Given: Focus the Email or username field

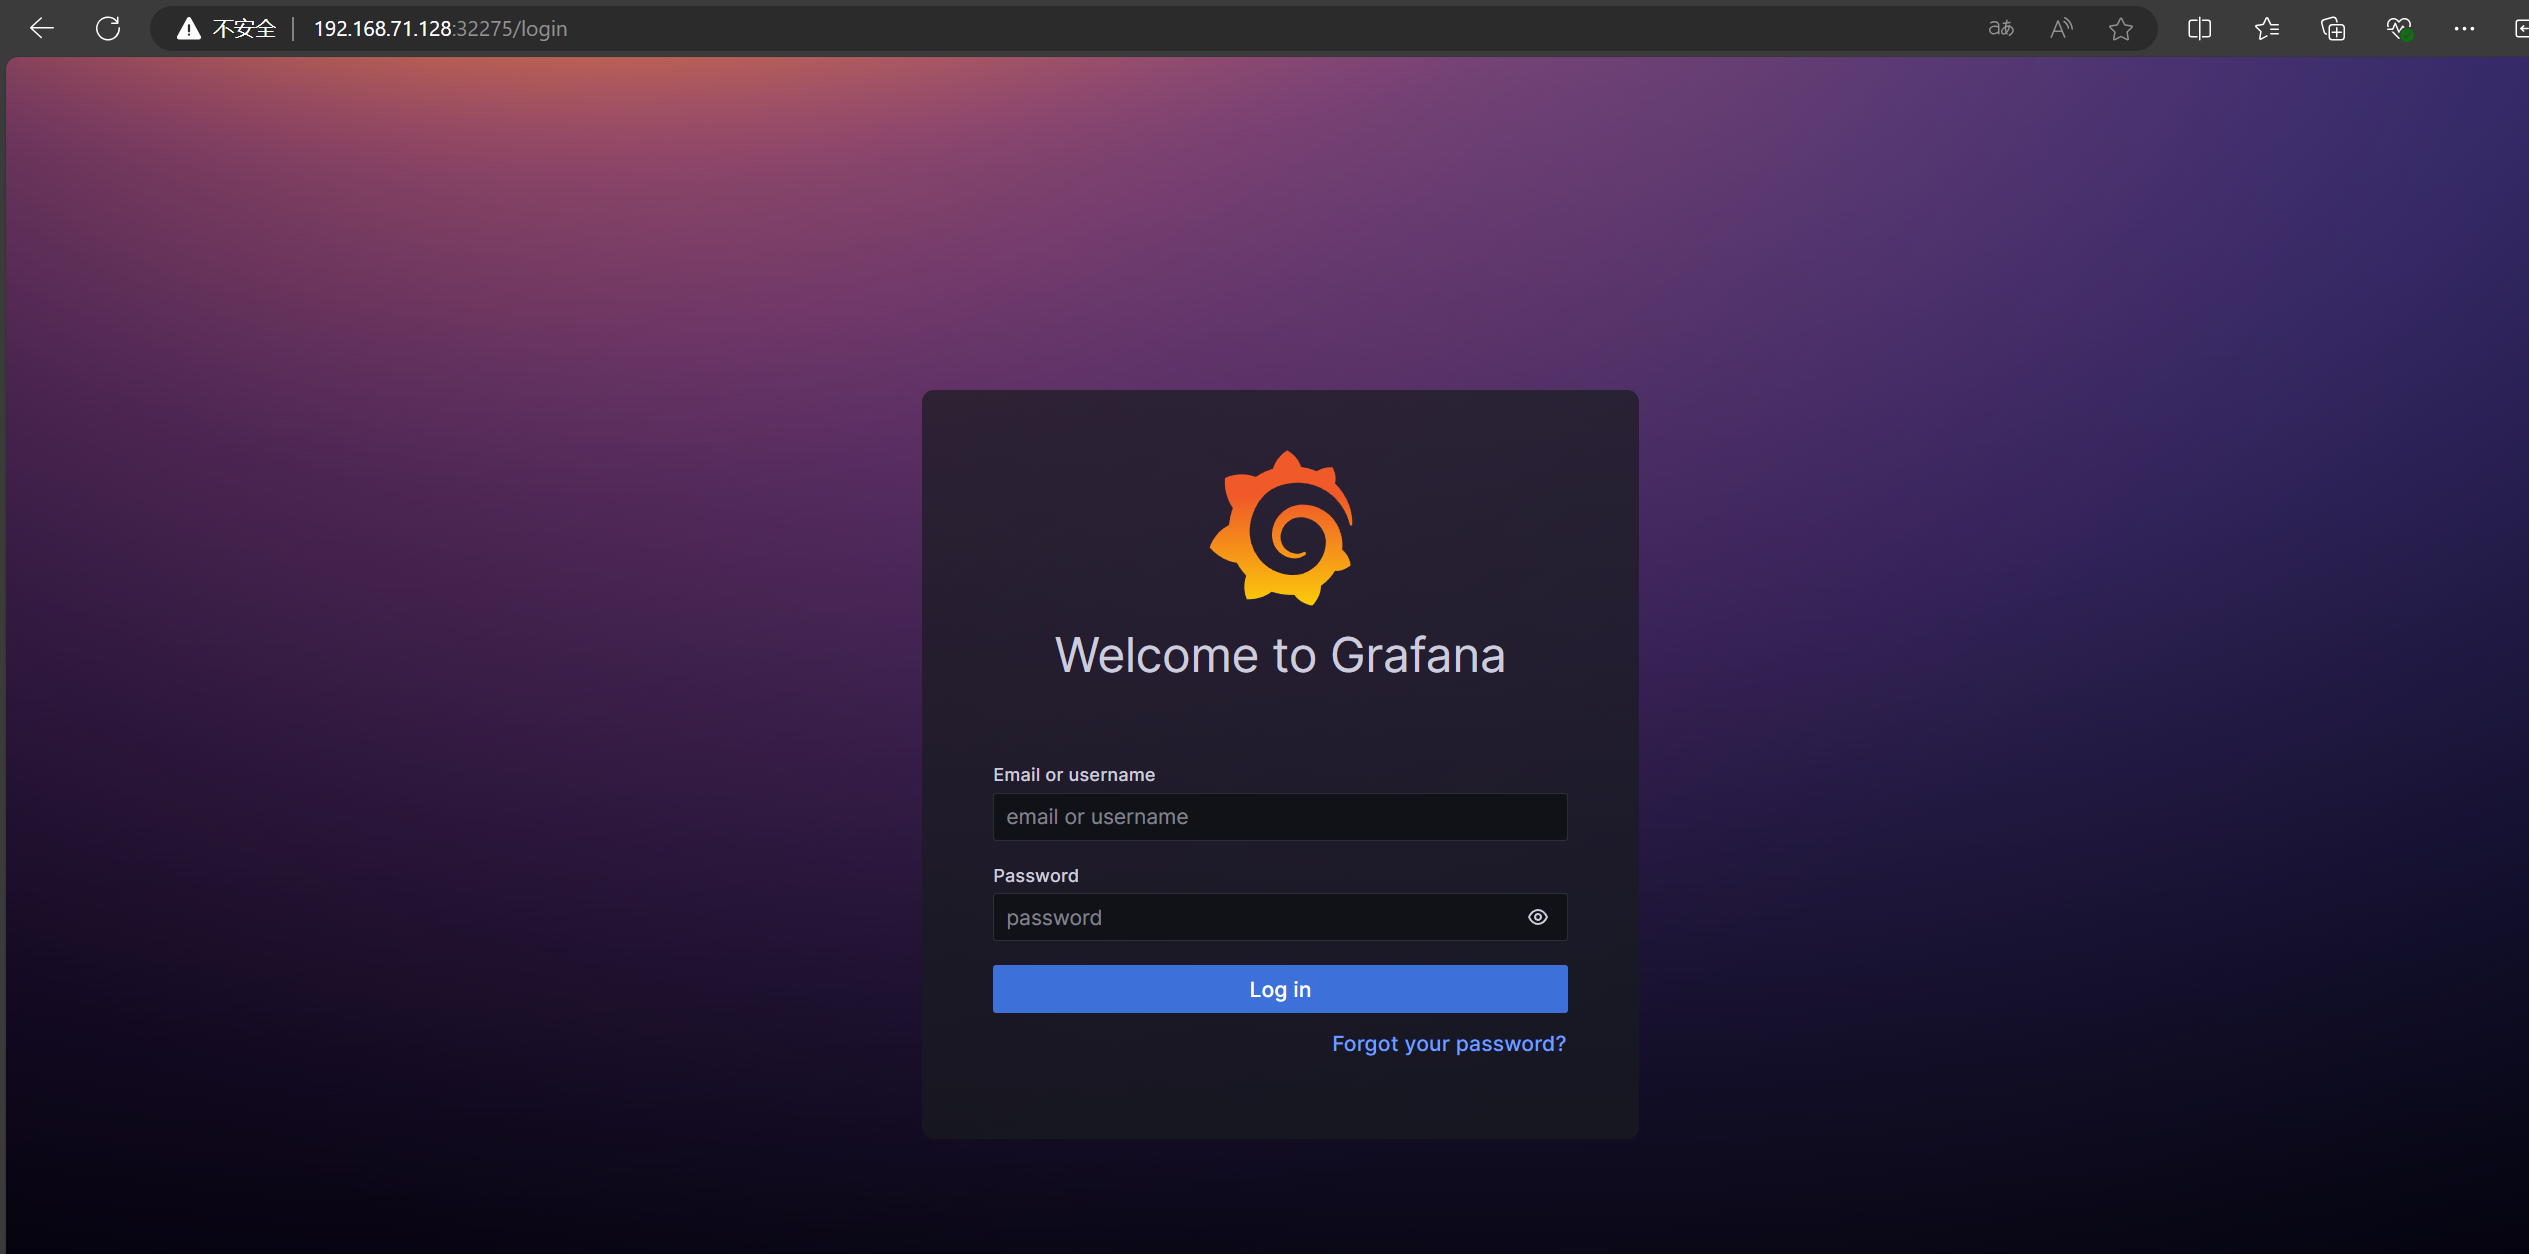Looking at the screenshot, I should coord(1280,817).
